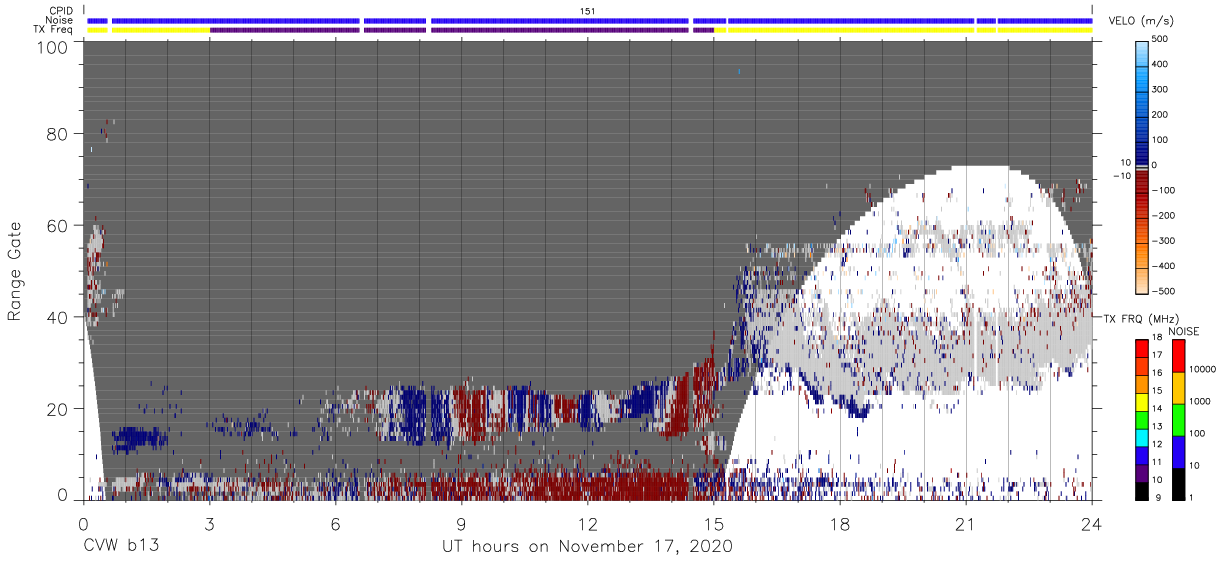Viewport: 1228px width, 567px height.
Task: Click the VELO (m/s) legend title
Action: pos(1140,21)
